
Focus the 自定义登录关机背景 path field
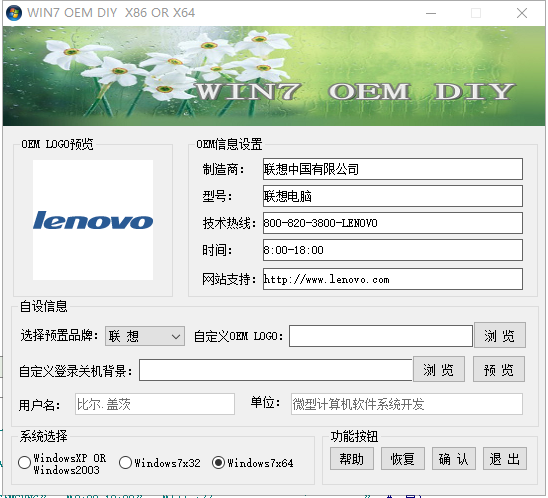coord(276,370)
